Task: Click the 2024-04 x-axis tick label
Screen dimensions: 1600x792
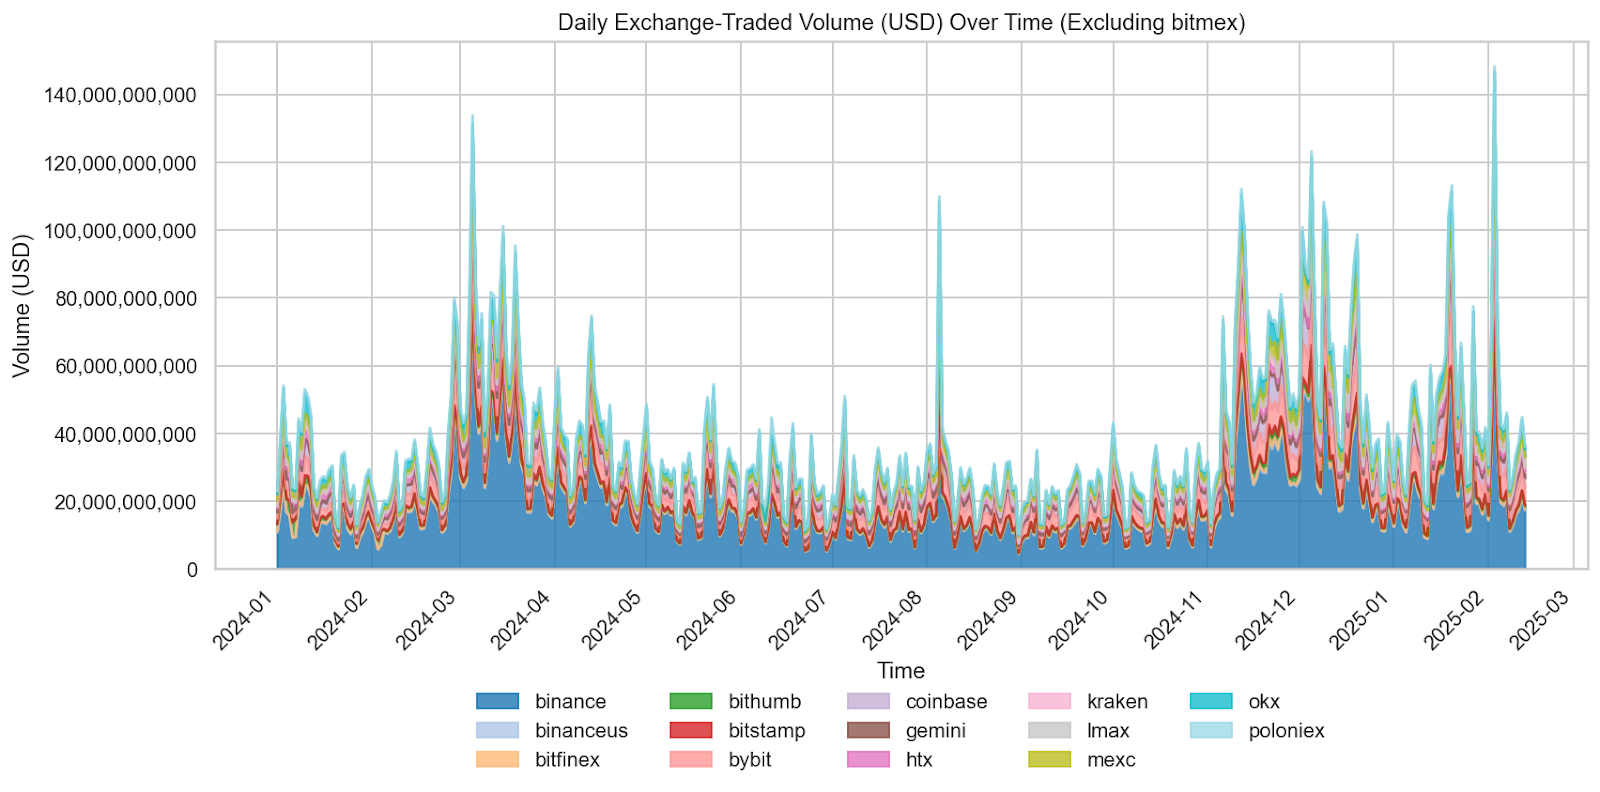Action: [x=521, y=620]
